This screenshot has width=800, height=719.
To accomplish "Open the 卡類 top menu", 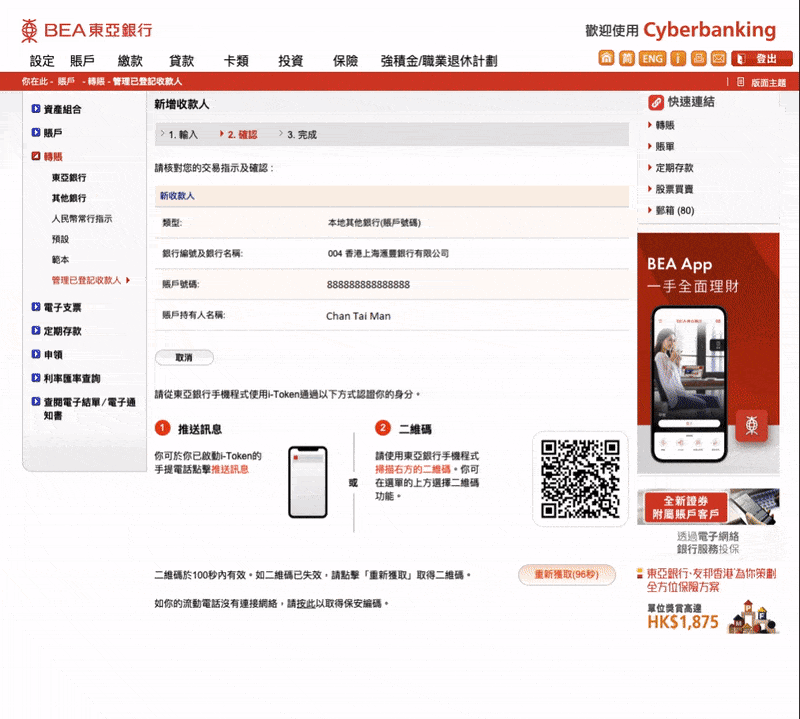I will point(236,61).
